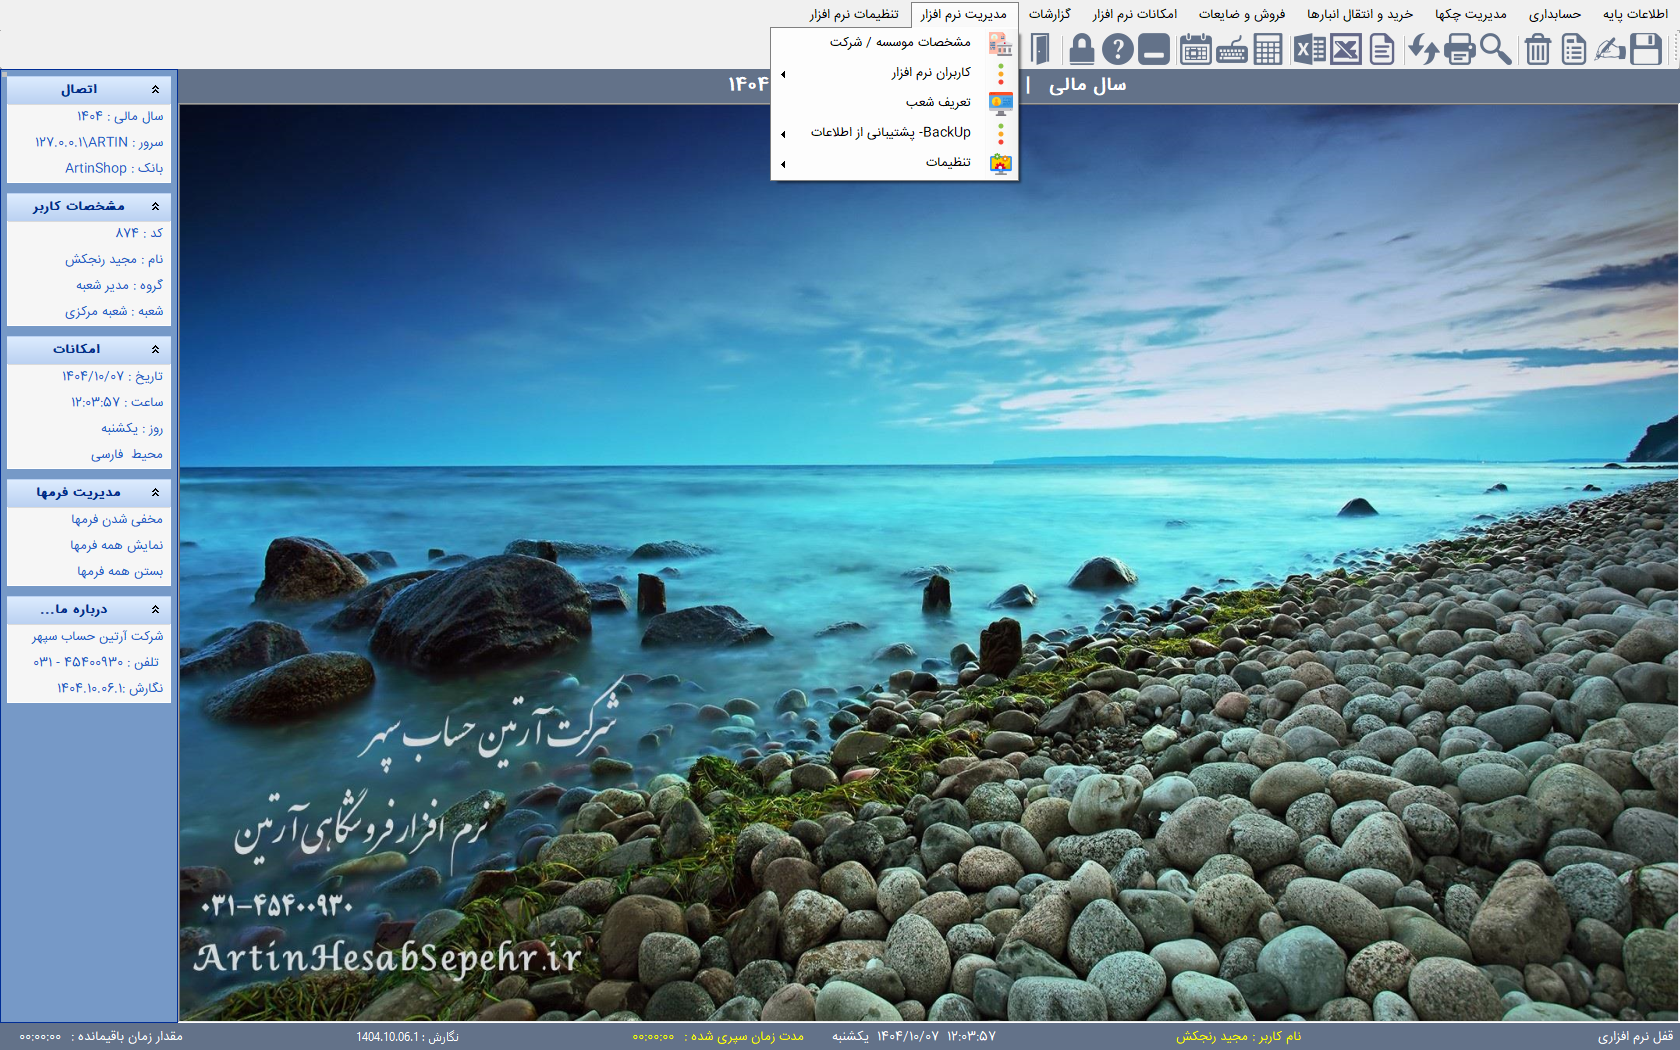Click the refresh arrows icon
This screenshot has height=1050, width=1680.
pyautogui.click(x=1423, y=49)
